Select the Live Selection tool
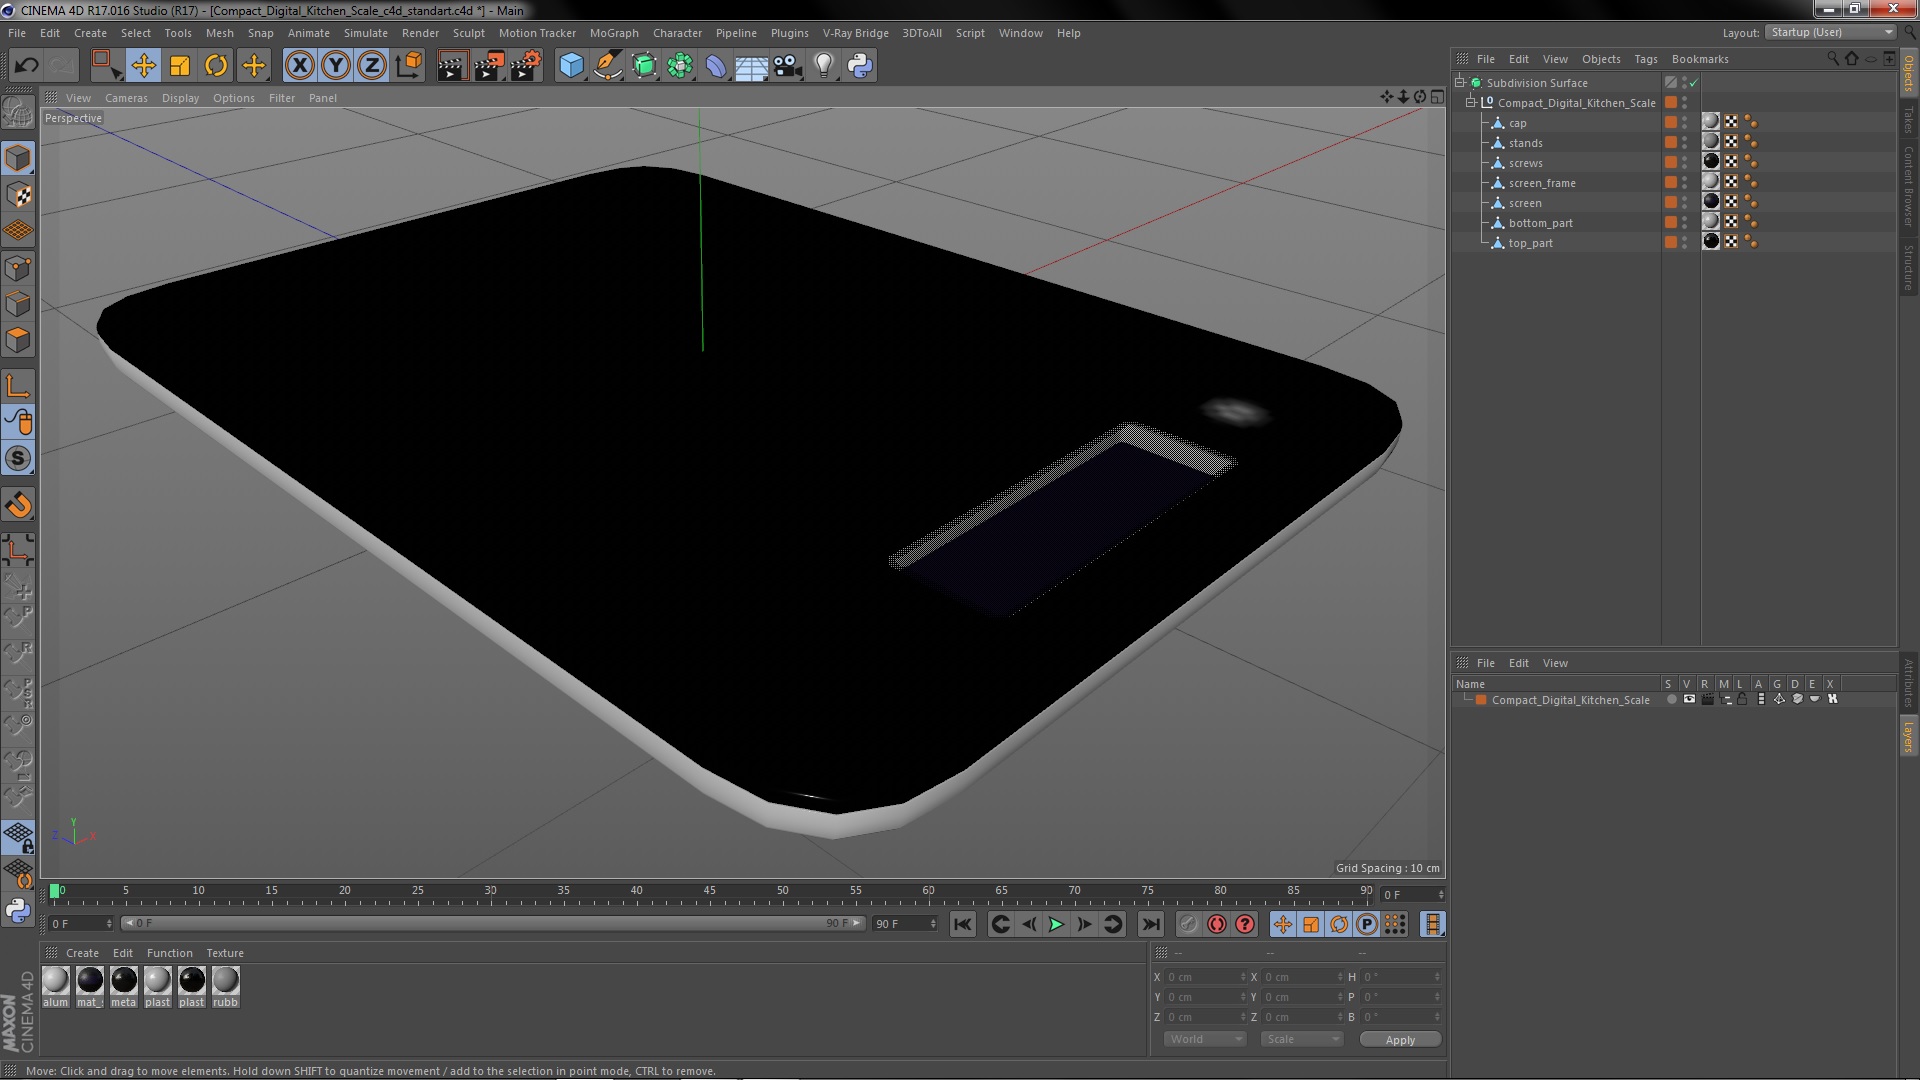 [x=105, y=66]
